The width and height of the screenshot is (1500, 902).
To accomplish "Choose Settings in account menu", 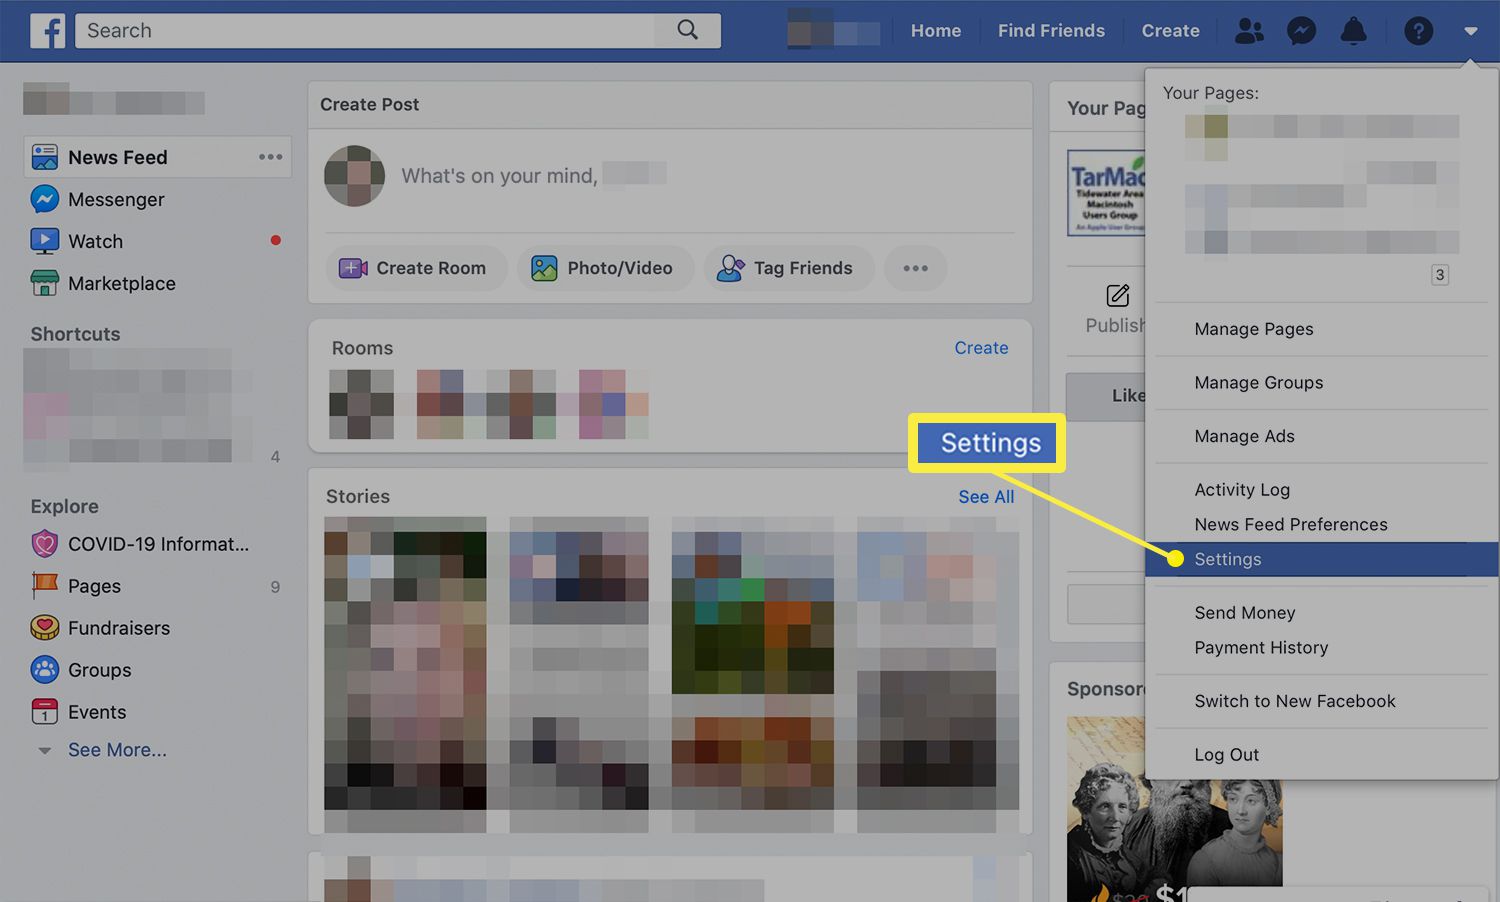I will [1321, 559].
